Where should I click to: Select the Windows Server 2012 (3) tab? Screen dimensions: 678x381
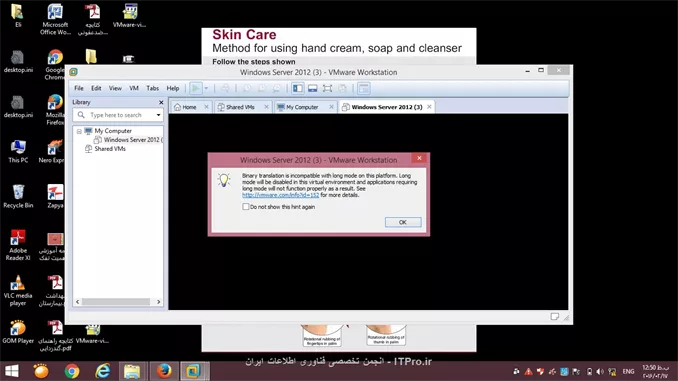point(387,107)
